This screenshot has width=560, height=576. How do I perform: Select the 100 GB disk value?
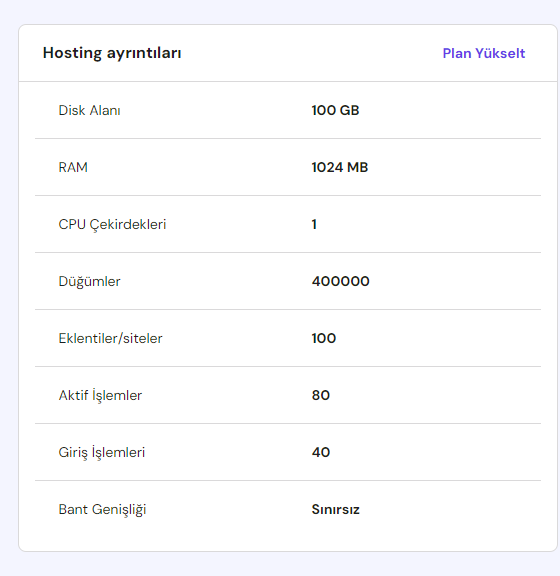point(335,110)
